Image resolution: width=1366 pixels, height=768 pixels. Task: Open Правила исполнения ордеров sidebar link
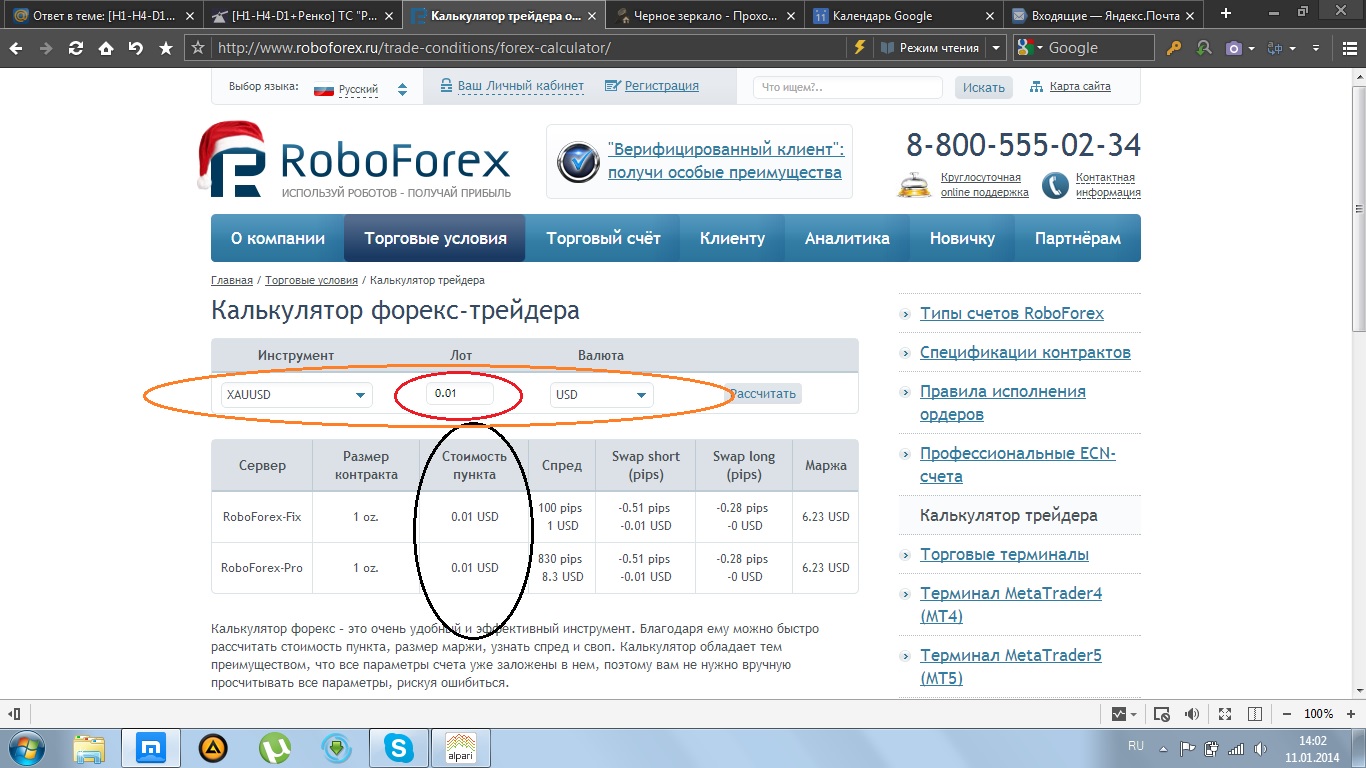pyautogui.click(x=1003, y=403)
